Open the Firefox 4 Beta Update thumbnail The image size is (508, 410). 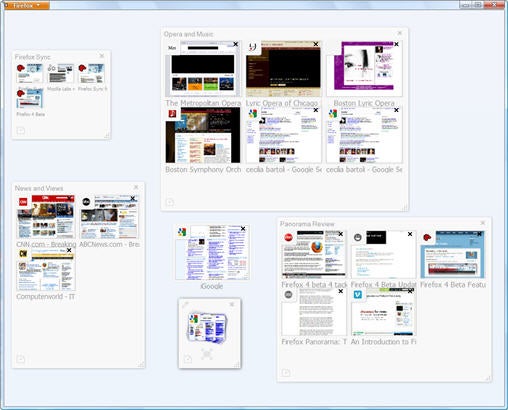[383, 254]
